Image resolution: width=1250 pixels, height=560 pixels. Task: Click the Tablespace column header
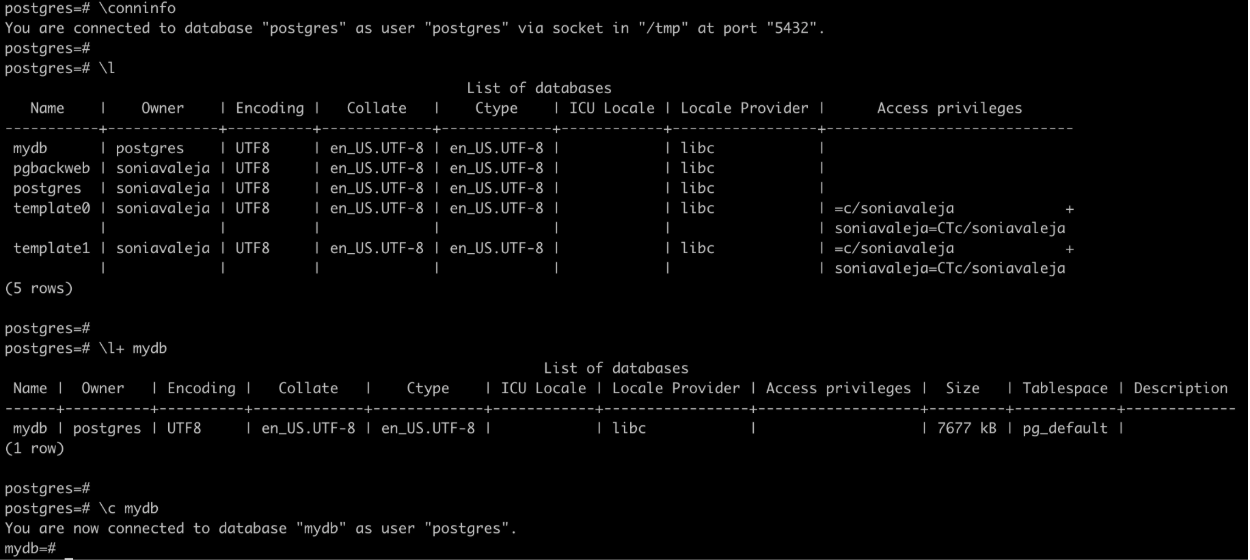(x=1065, y=388)
